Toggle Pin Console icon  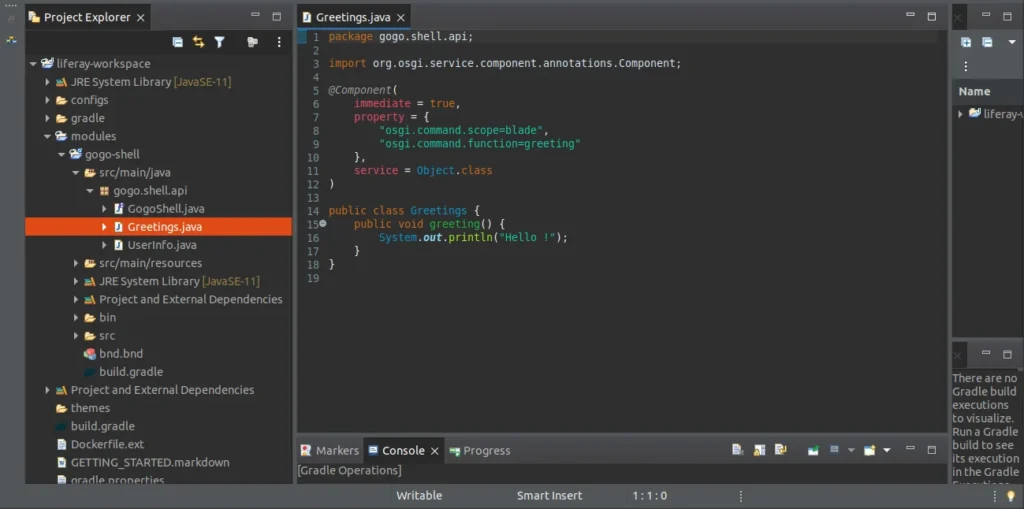pyautogui.click(x=813, y=450)
